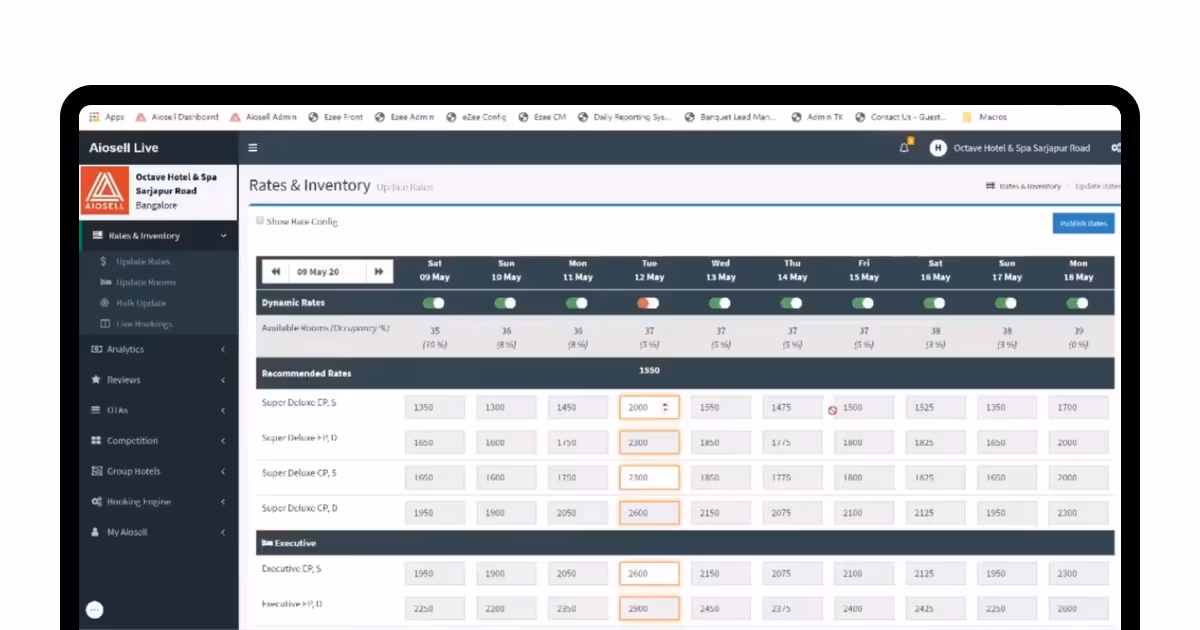1200x630 pixels.
Task: Go to next dates with forward arrow
Action: 379,271
